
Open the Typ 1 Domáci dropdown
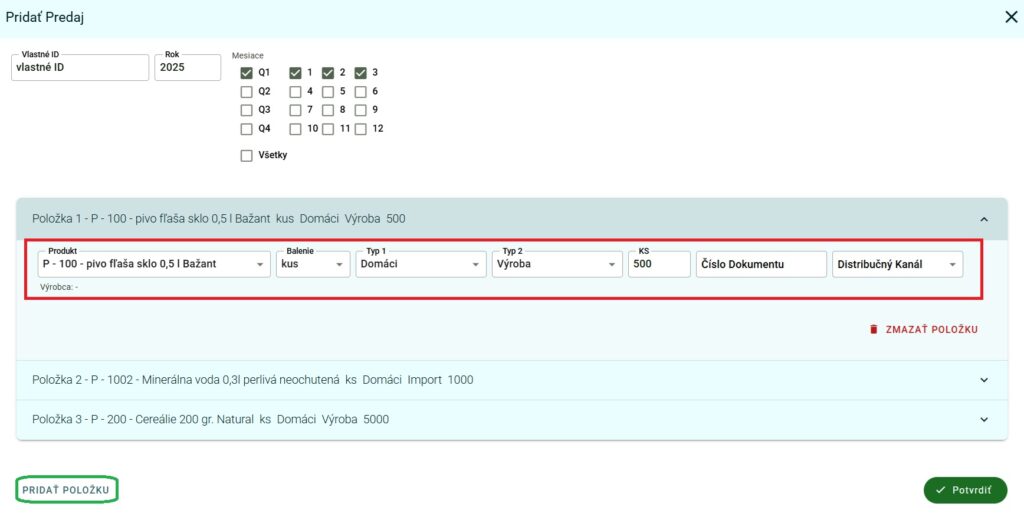point(420,265)
